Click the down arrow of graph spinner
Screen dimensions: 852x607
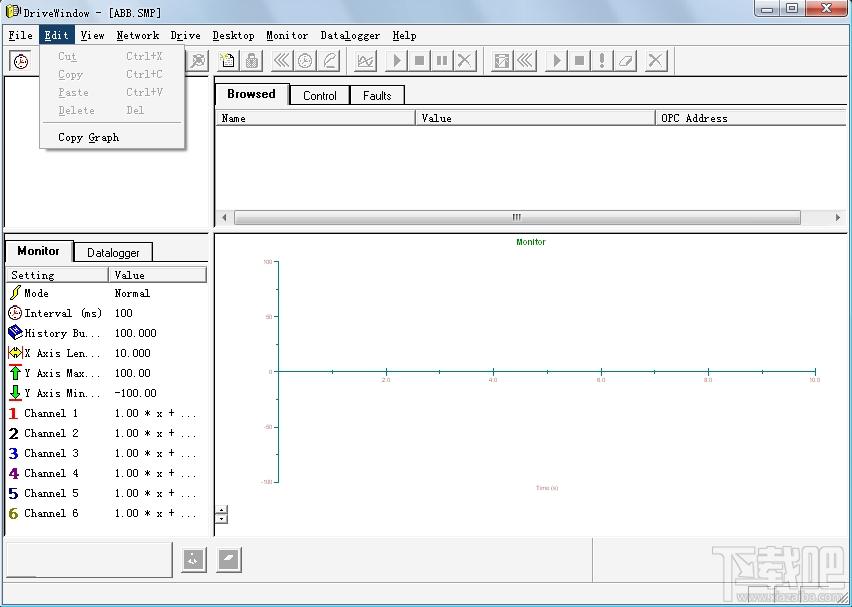point(221,519)
